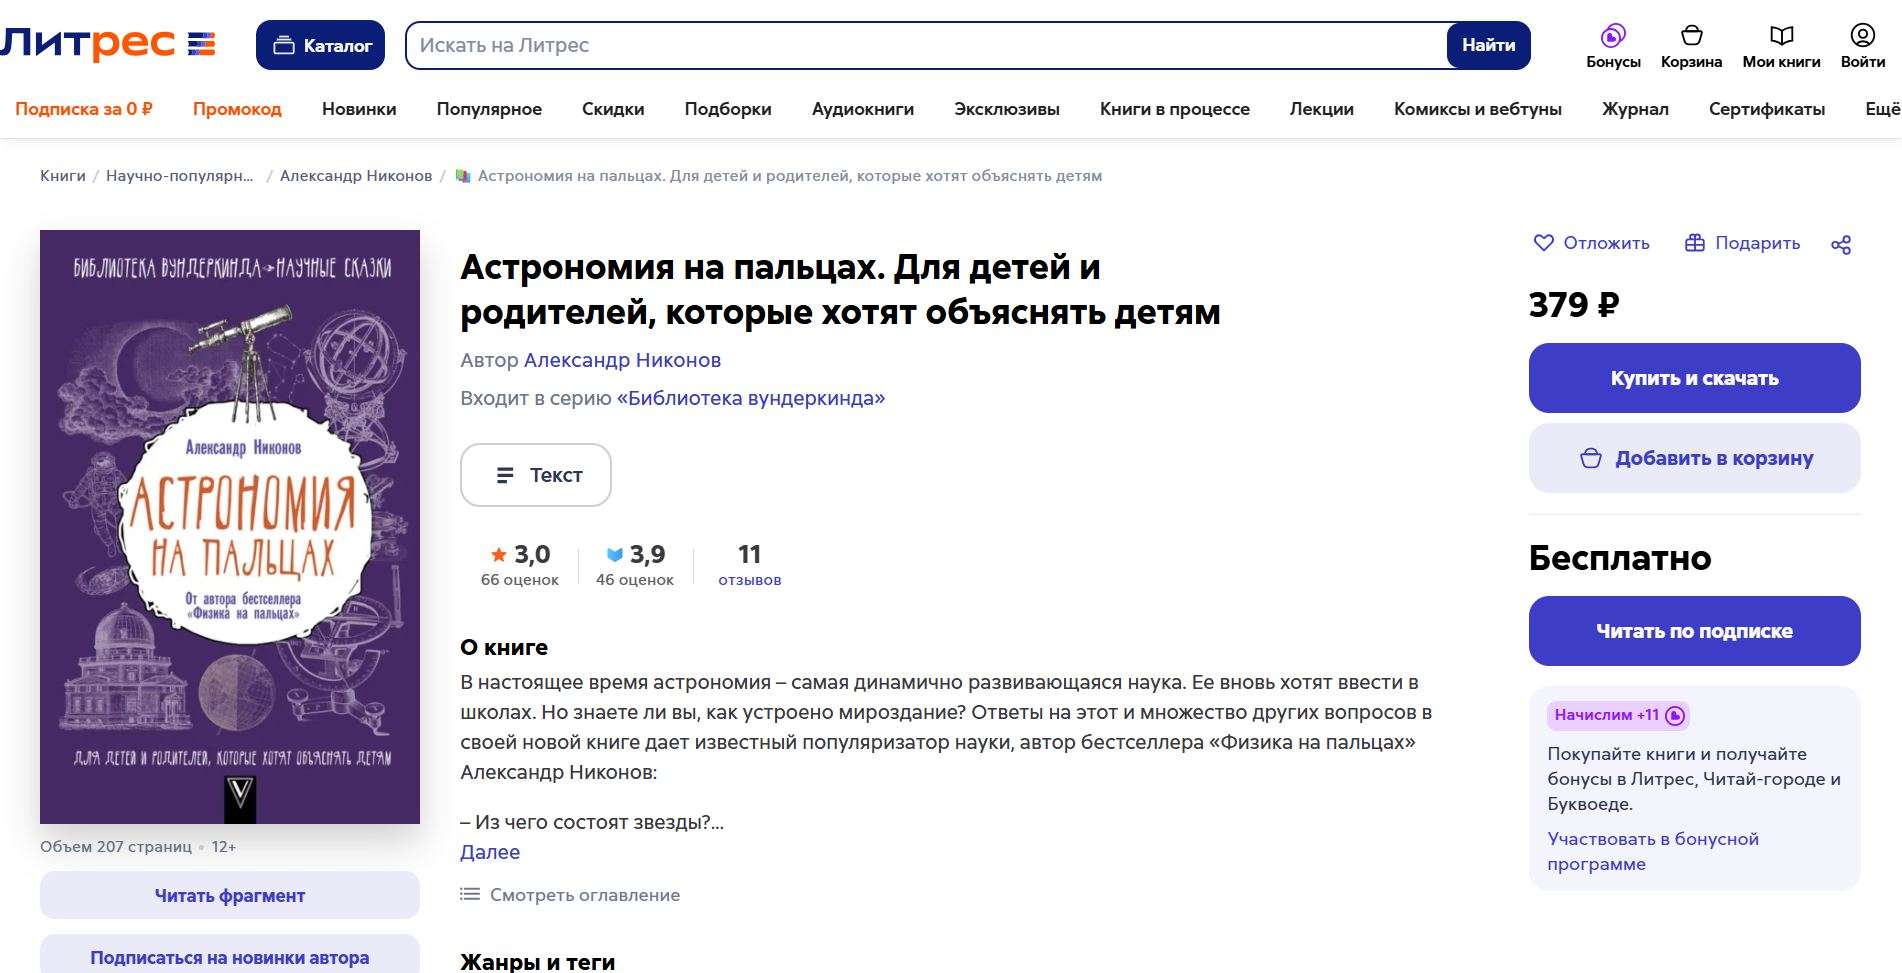The image size is (1902, 973).
Task: Open Лекции section
Action: pos(1322,109)
